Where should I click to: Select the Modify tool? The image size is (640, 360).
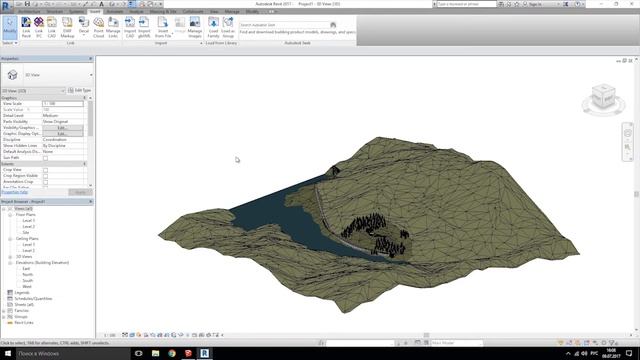pos(9,27)
